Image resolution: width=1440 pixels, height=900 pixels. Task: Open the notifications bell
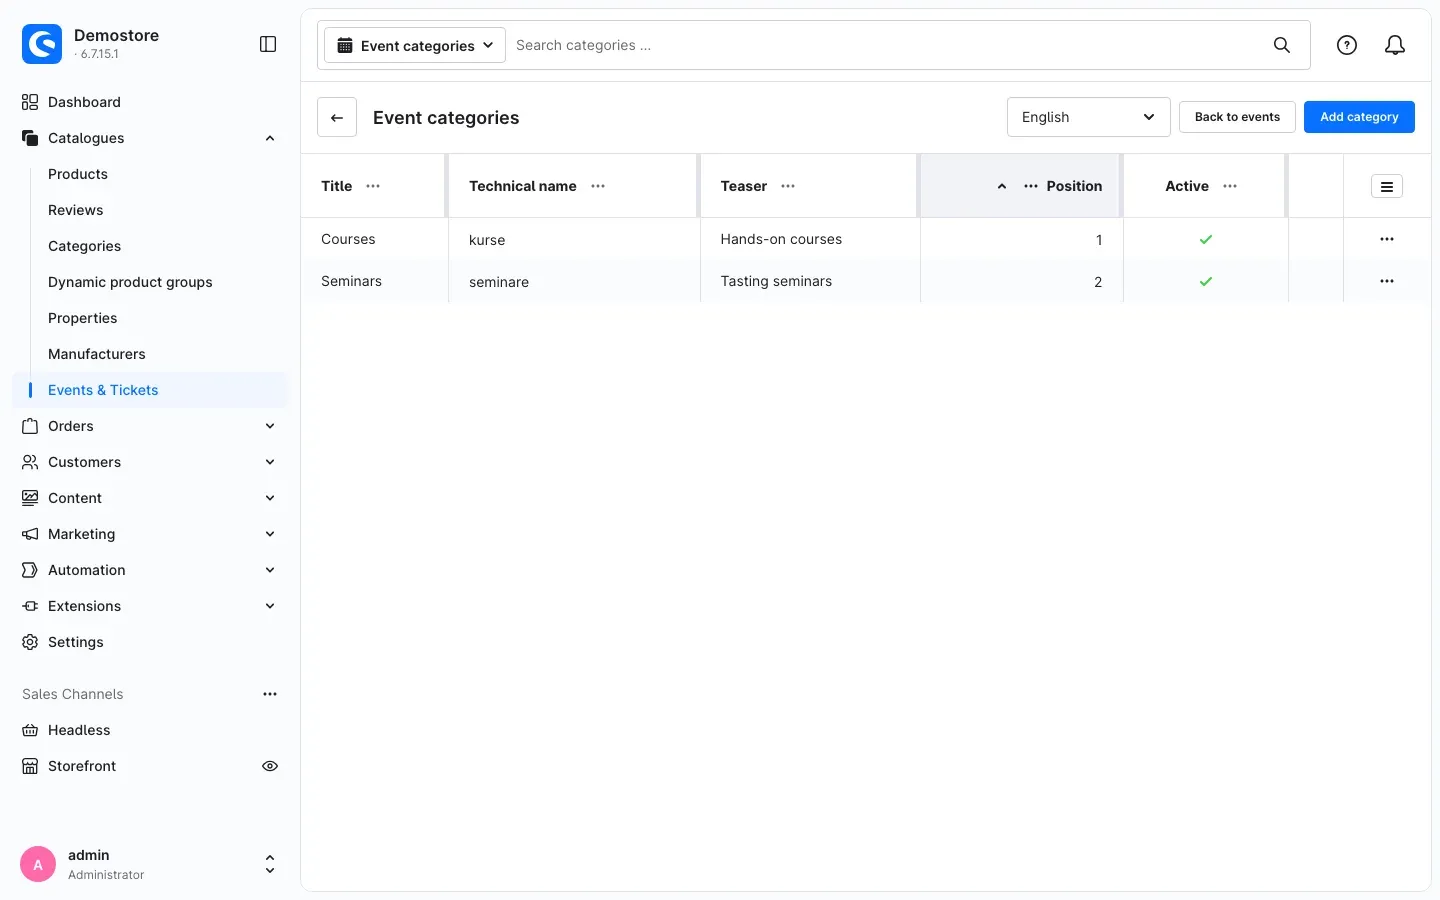1395,45
